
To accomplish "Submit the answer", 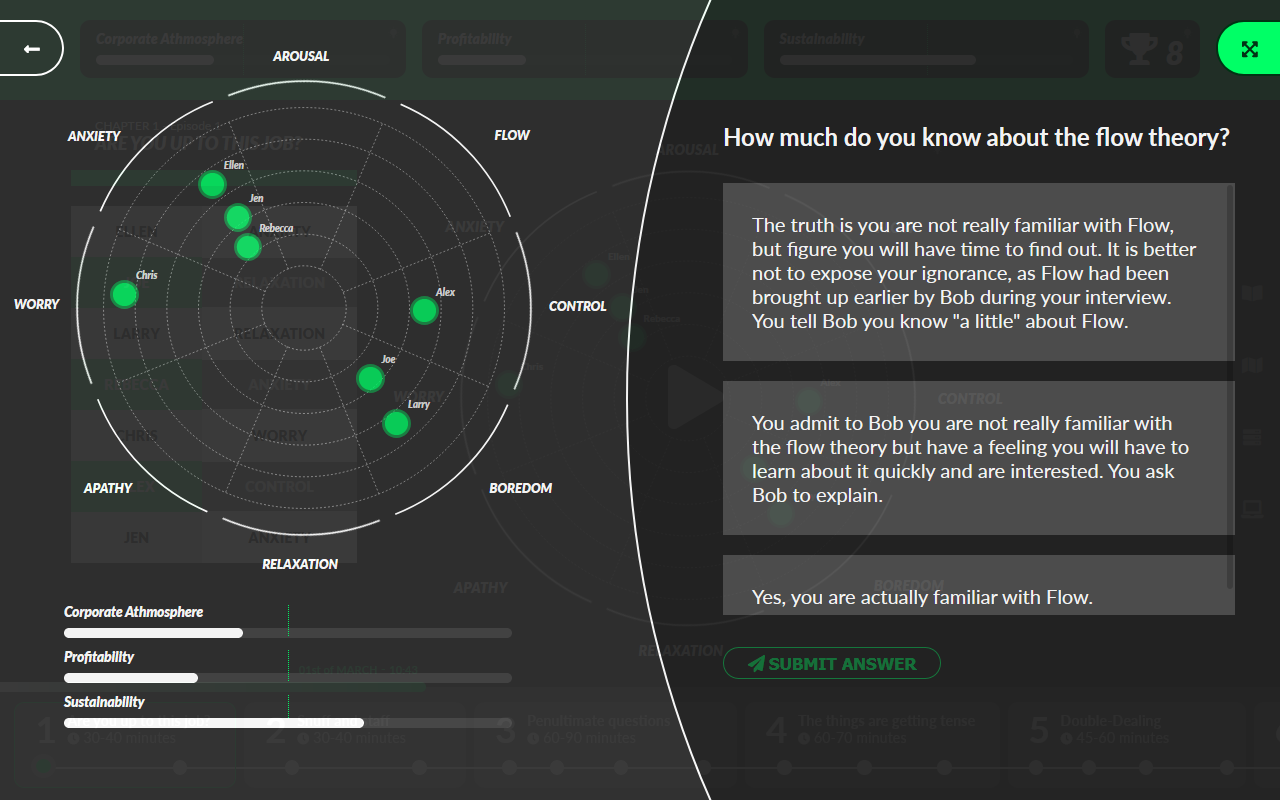I will tap(831, 664).
